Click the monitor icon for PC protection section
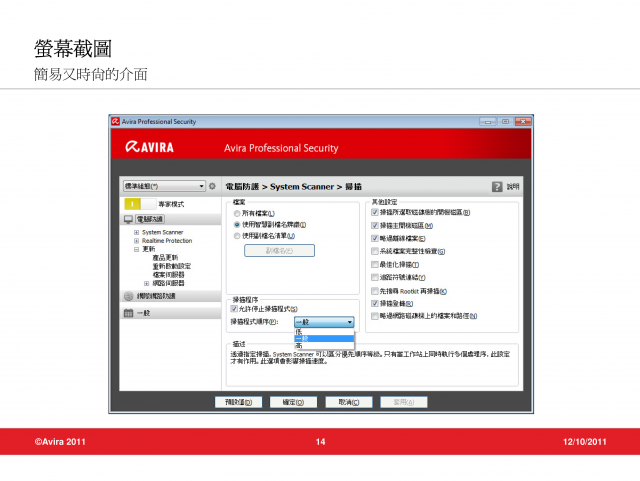This screenshot has height=481, width=640. point(129,219)
